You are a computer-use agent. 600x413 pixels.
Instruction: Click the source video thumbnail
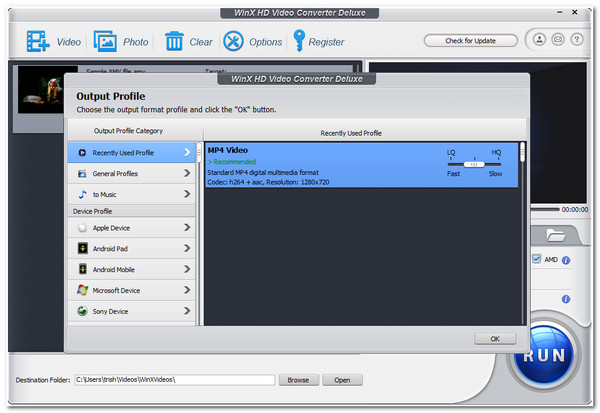pyautogui.click(x=41, y=90)
